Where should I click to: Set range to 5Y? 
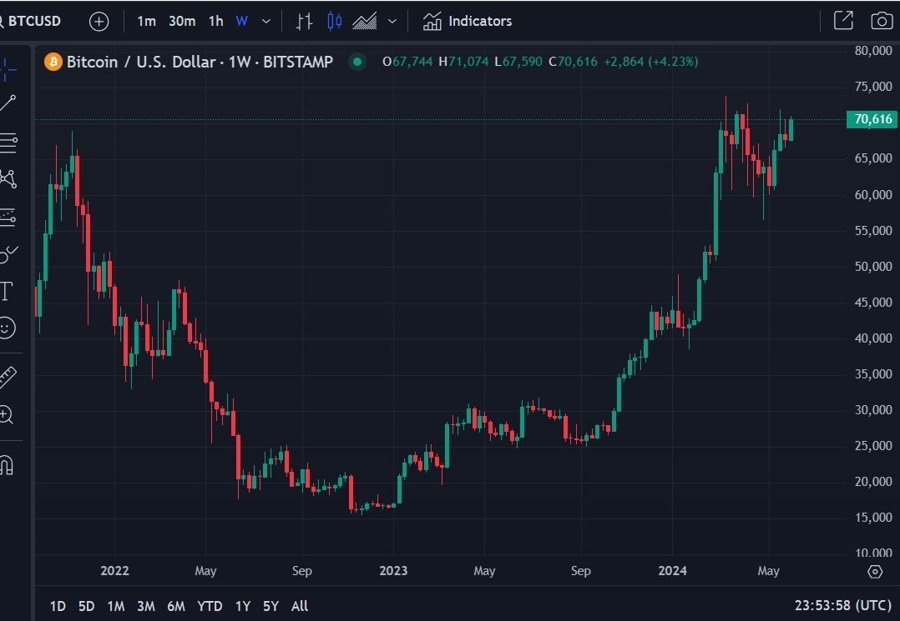point(270,606)
